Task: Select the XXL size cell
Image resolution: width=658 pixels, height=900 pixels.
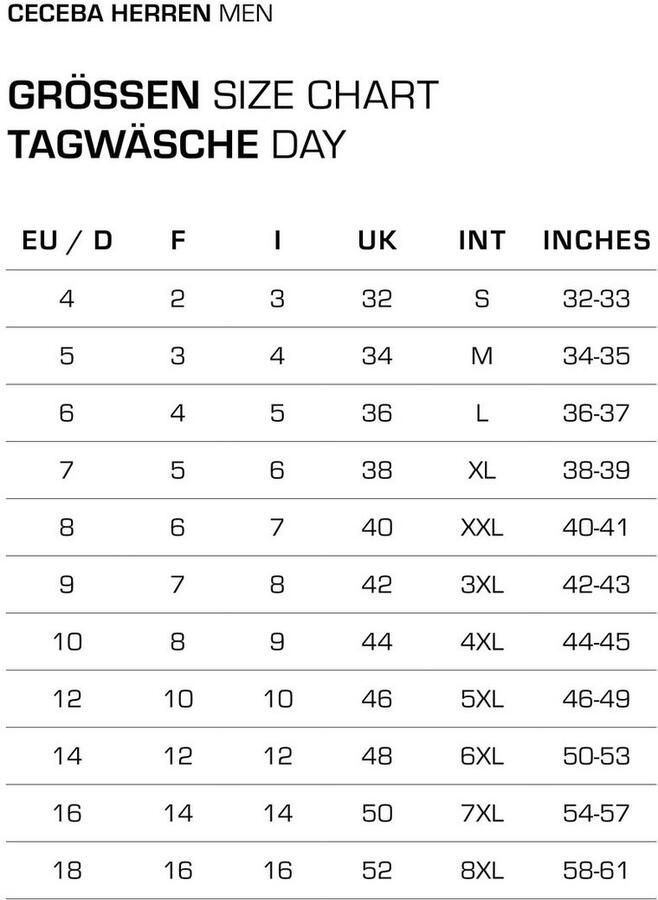Action: pos(482,527)
